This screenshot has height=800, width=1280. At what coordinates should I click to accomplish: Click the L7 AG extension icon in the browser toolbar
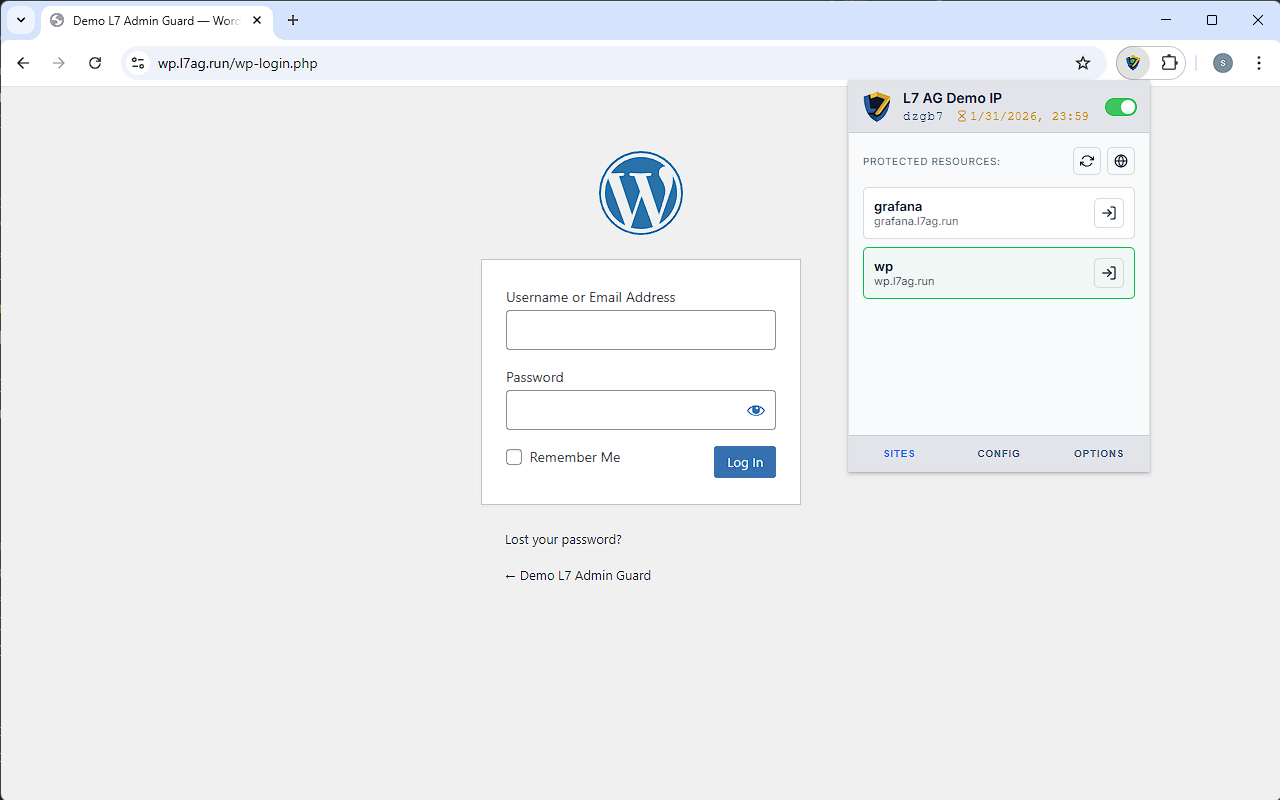pyautogui.click(x=1132, y=62)
